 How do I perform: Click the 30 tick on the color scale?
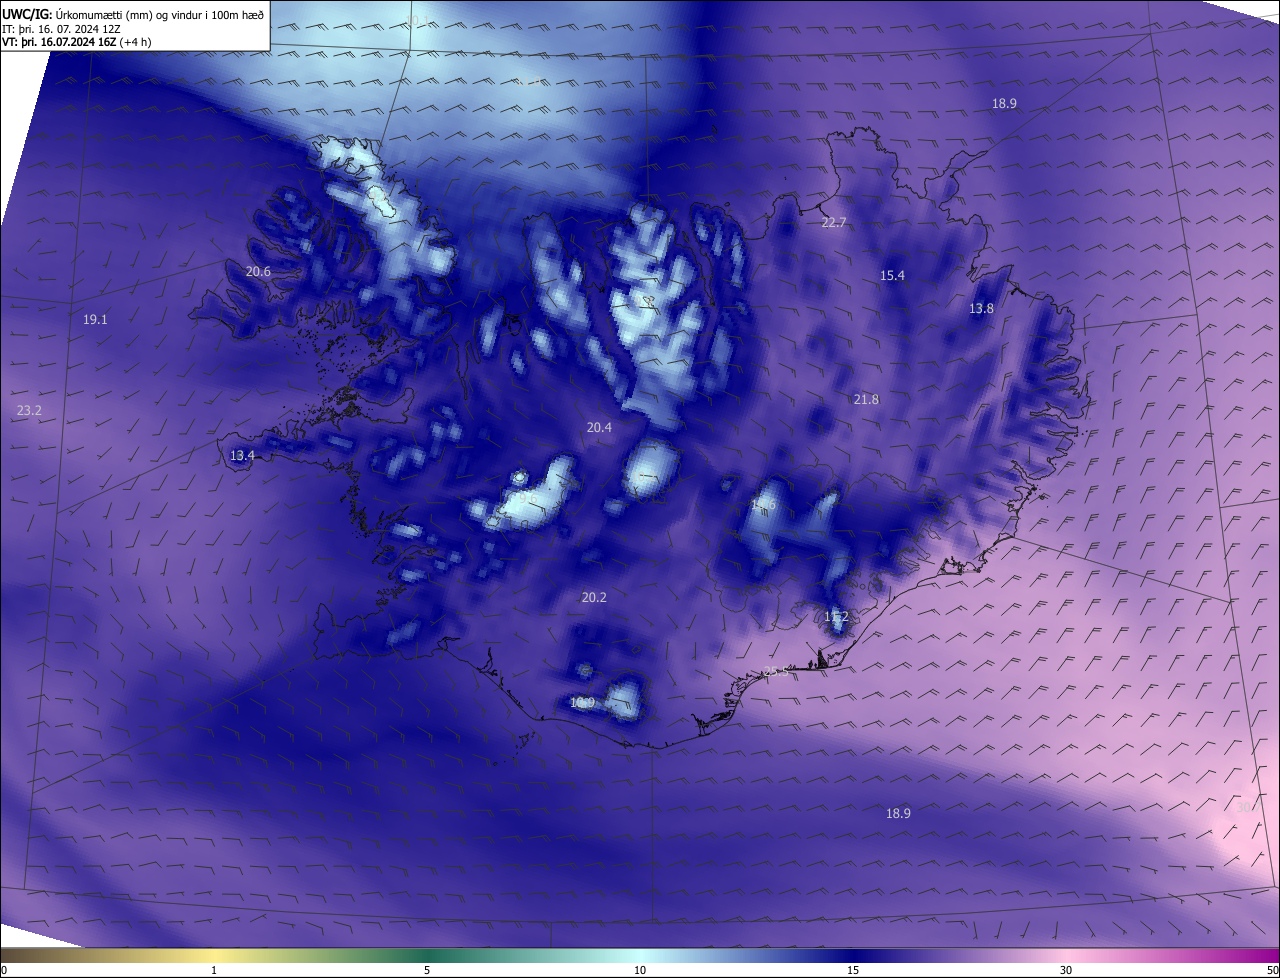1066,970
